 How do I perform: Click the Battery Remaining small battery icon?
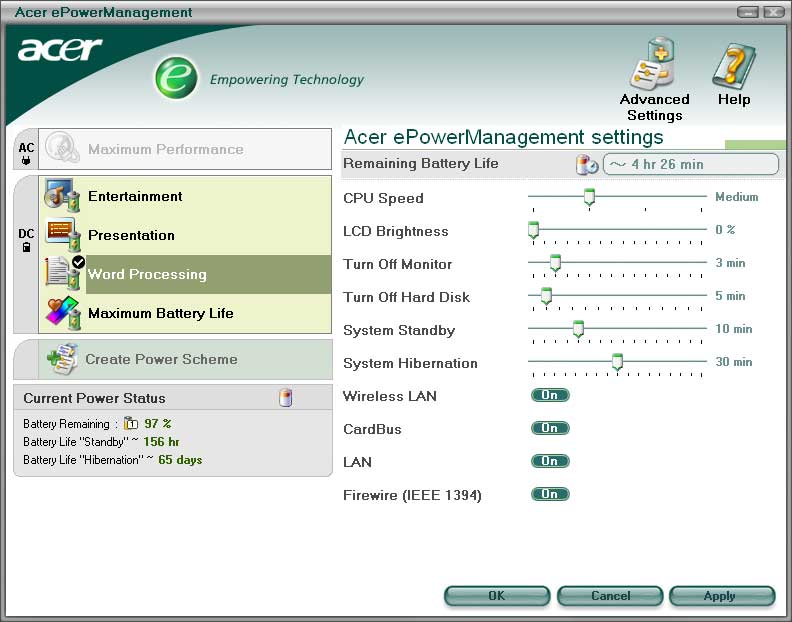click(131, 423)
